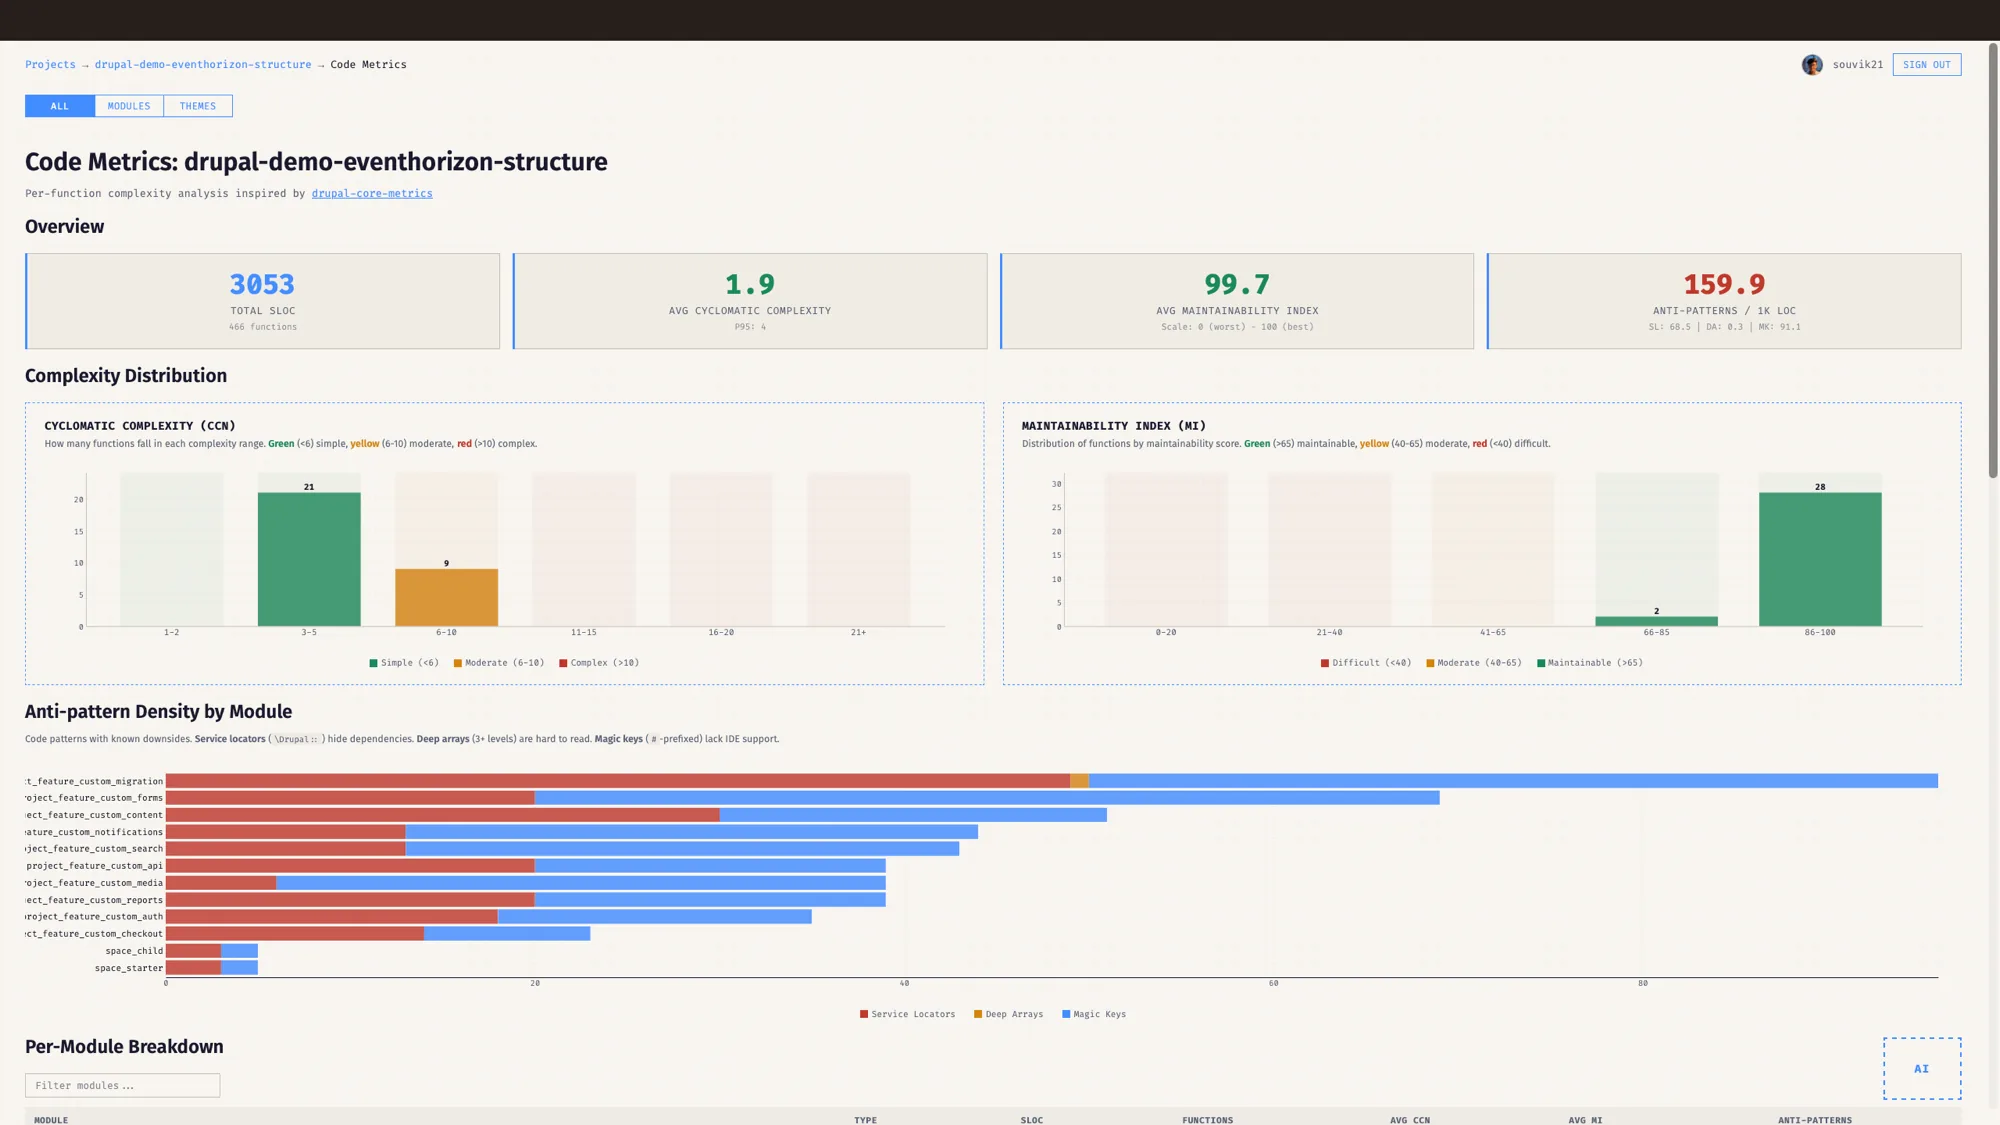Click the orange 6-10 CCN bar
Viewport: 2000px width, 1125px height.
pos(446,597)
